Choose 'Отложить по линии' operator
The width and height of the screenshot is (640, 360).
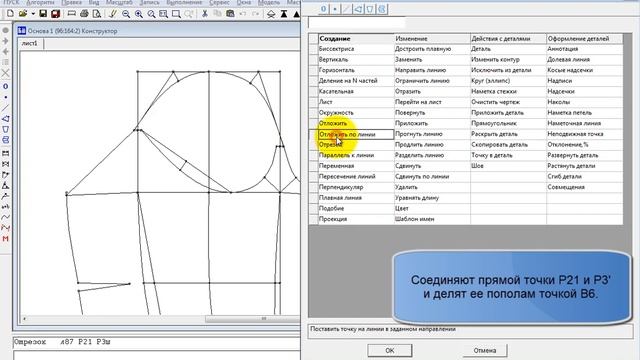click(x=356, y=134)
